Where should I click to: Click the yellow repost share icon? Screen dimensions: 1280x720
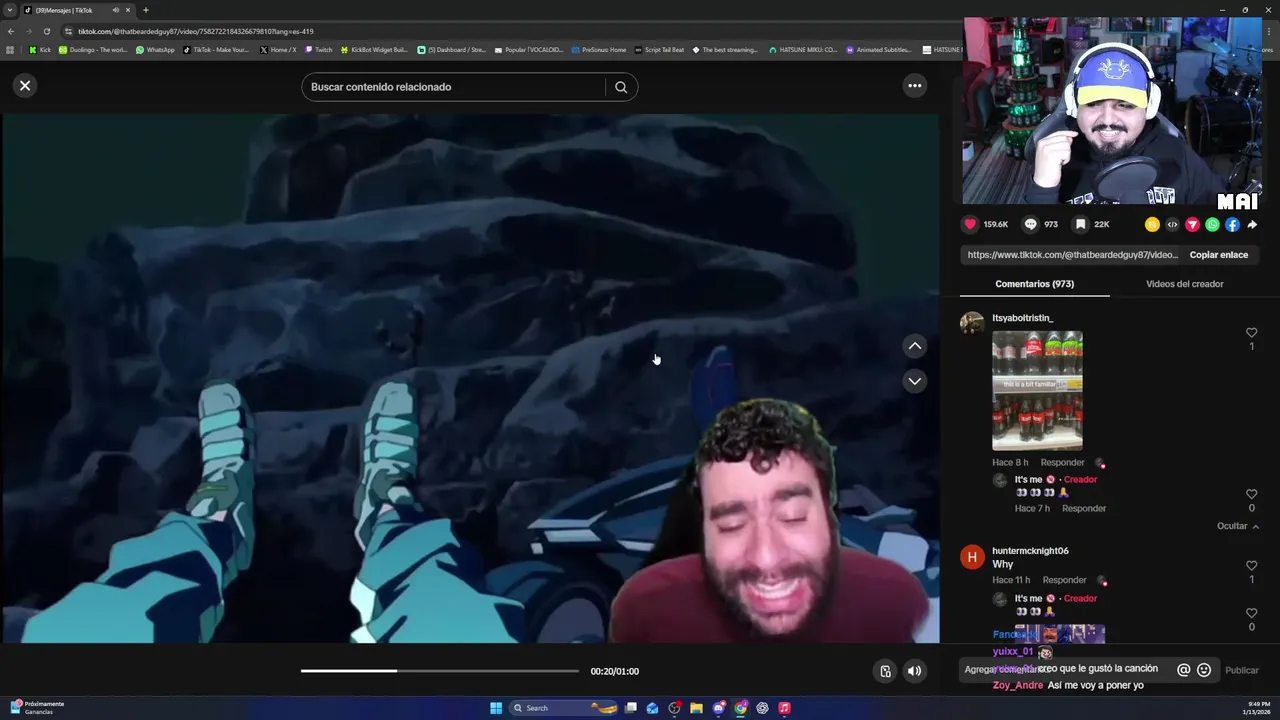(x=1152, y=225)
